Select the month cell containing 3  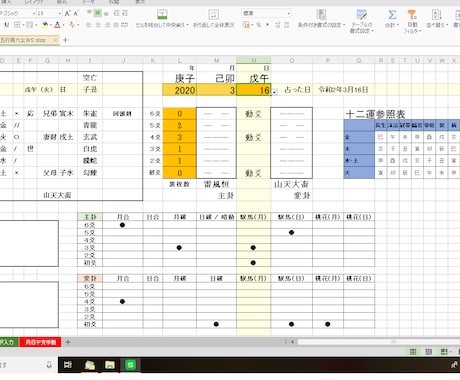[x=217, y=90]
